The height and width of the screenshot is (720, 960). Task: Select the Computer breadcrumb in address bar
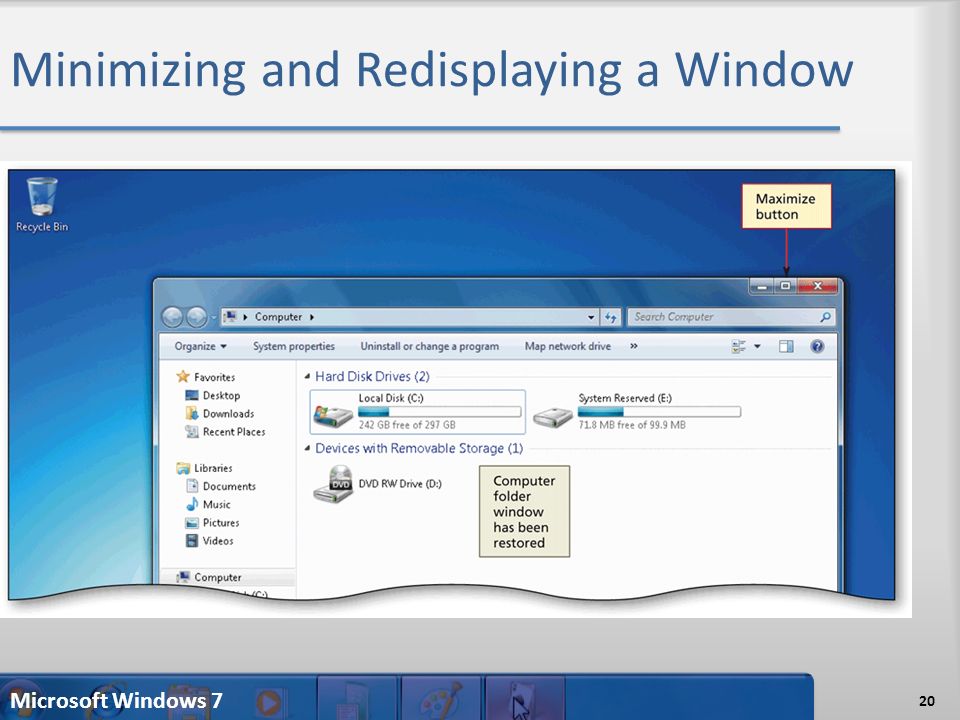[279, 317]
